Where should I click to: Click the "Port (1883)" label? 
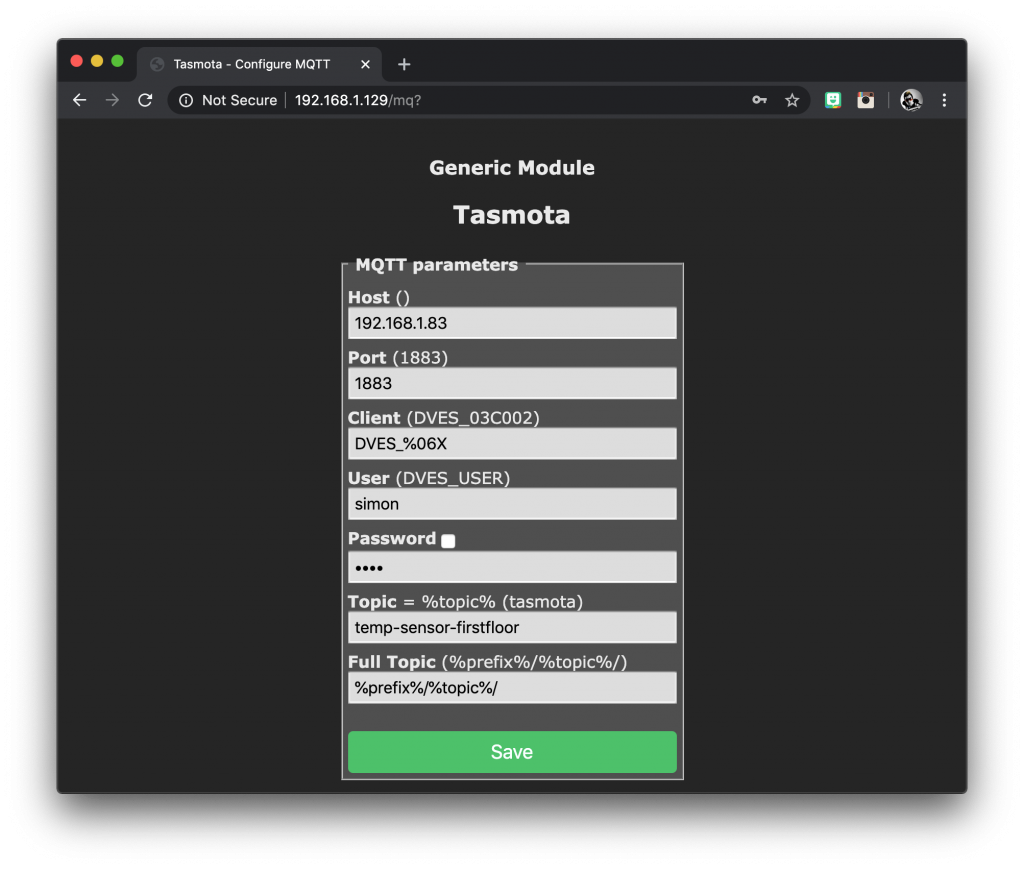pos(398,358)
